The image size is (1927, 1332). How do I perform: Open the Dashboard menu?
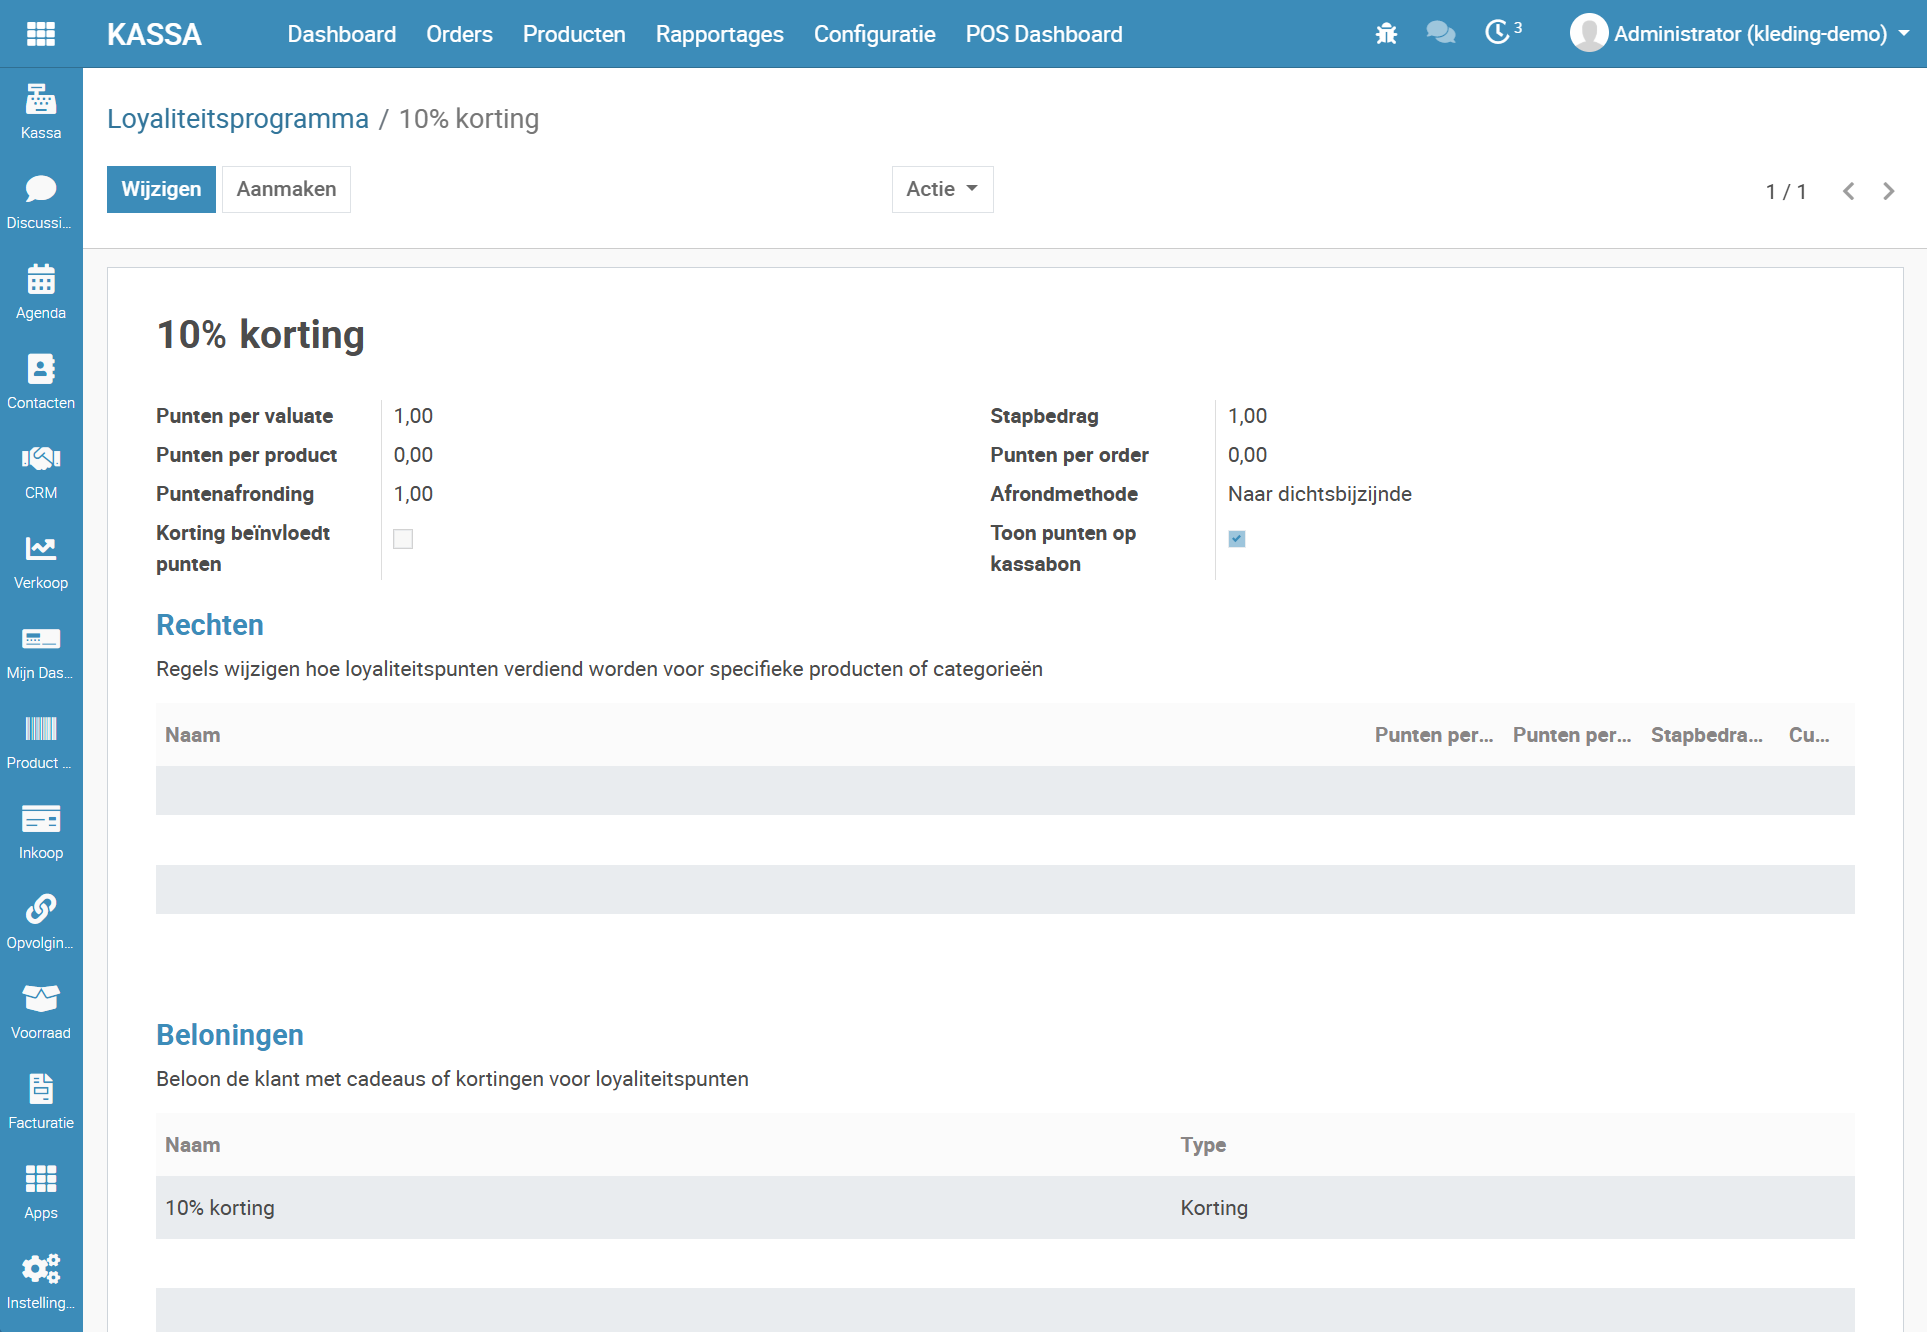pos(342,34)
